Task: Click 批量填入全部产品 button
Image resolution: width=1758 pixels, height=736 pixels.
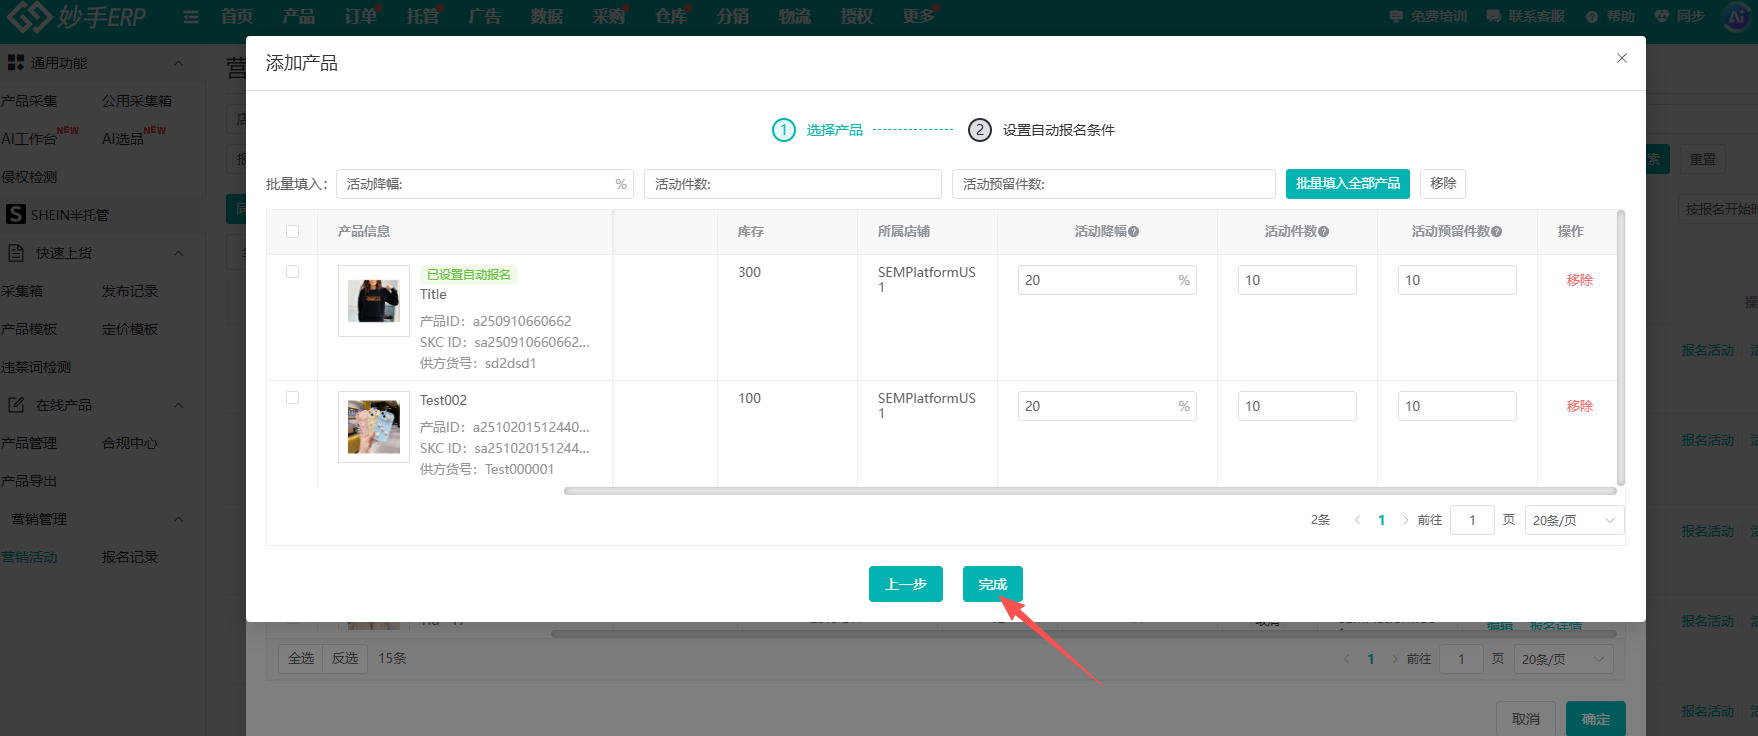Action: pyautogui.click(x=1347, y=184)
